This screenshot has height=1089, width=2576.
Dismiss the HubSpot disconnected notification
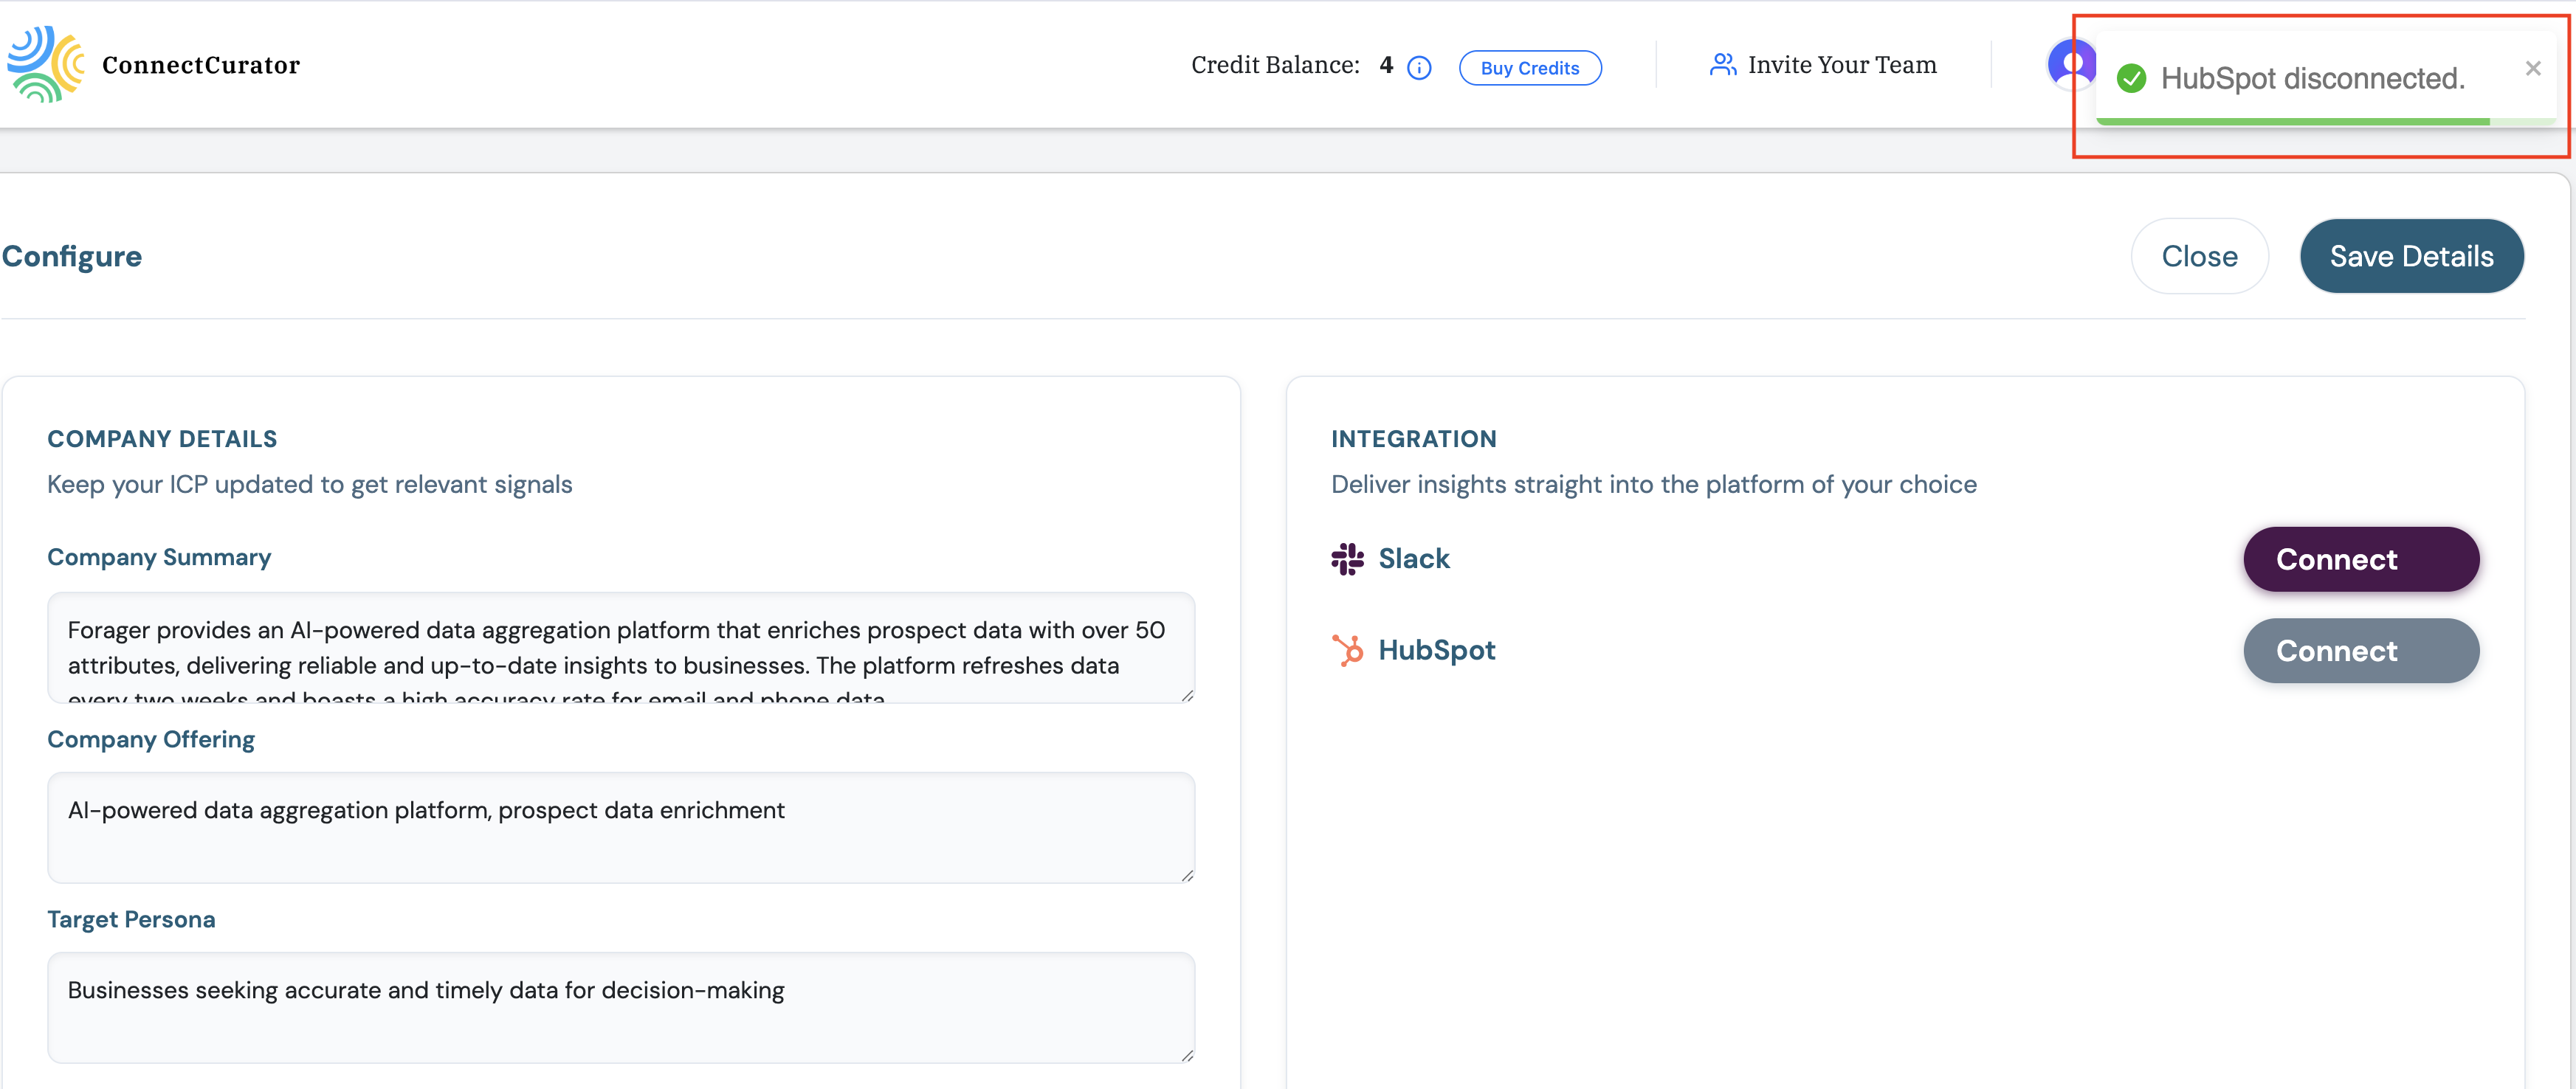tap(2532, 68)
